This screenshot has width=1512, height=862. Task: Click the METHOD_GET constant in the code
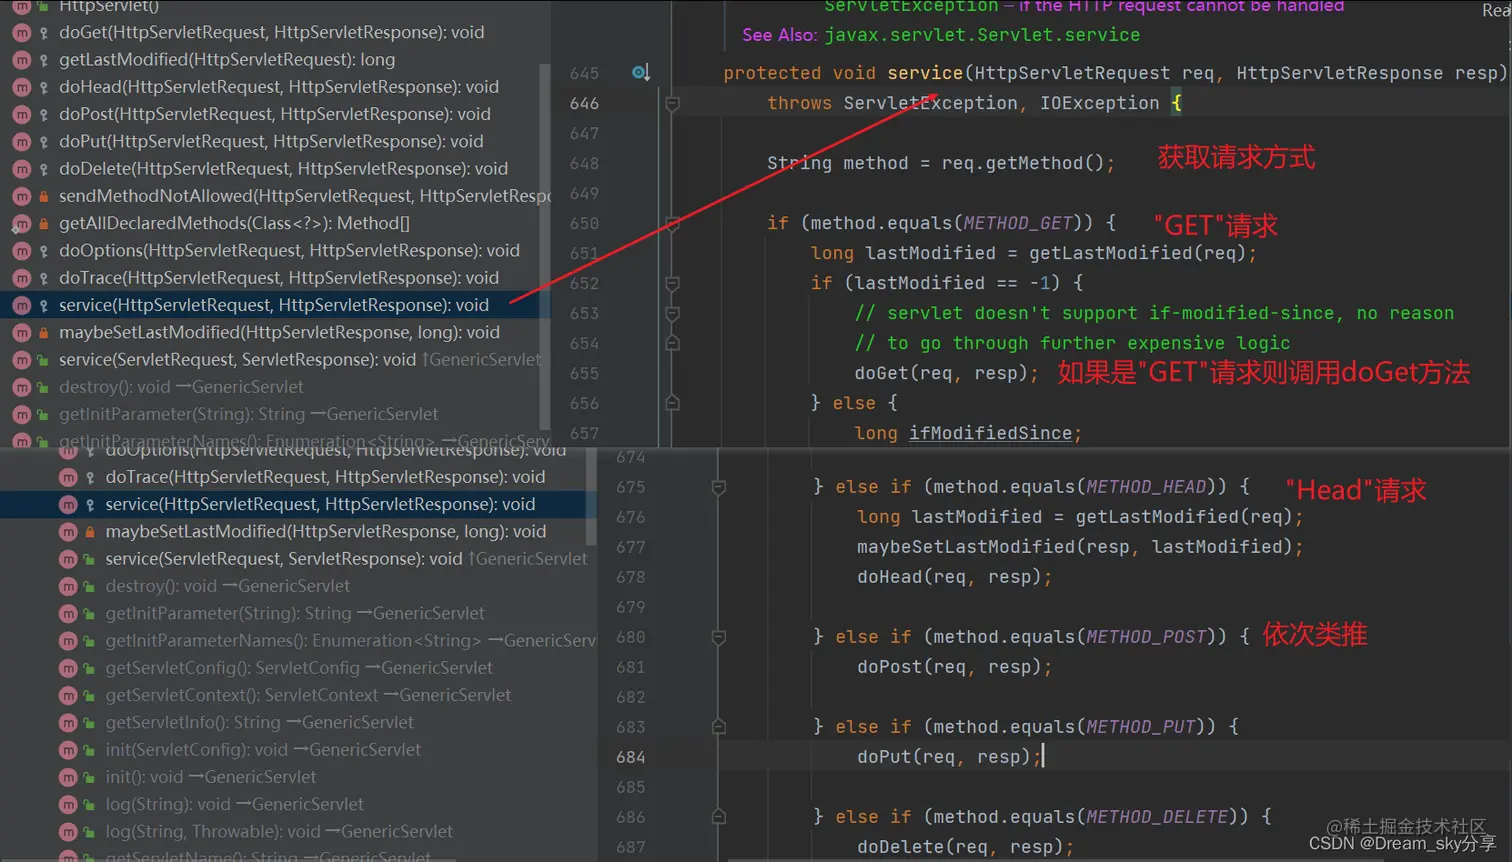point(1018,223)
